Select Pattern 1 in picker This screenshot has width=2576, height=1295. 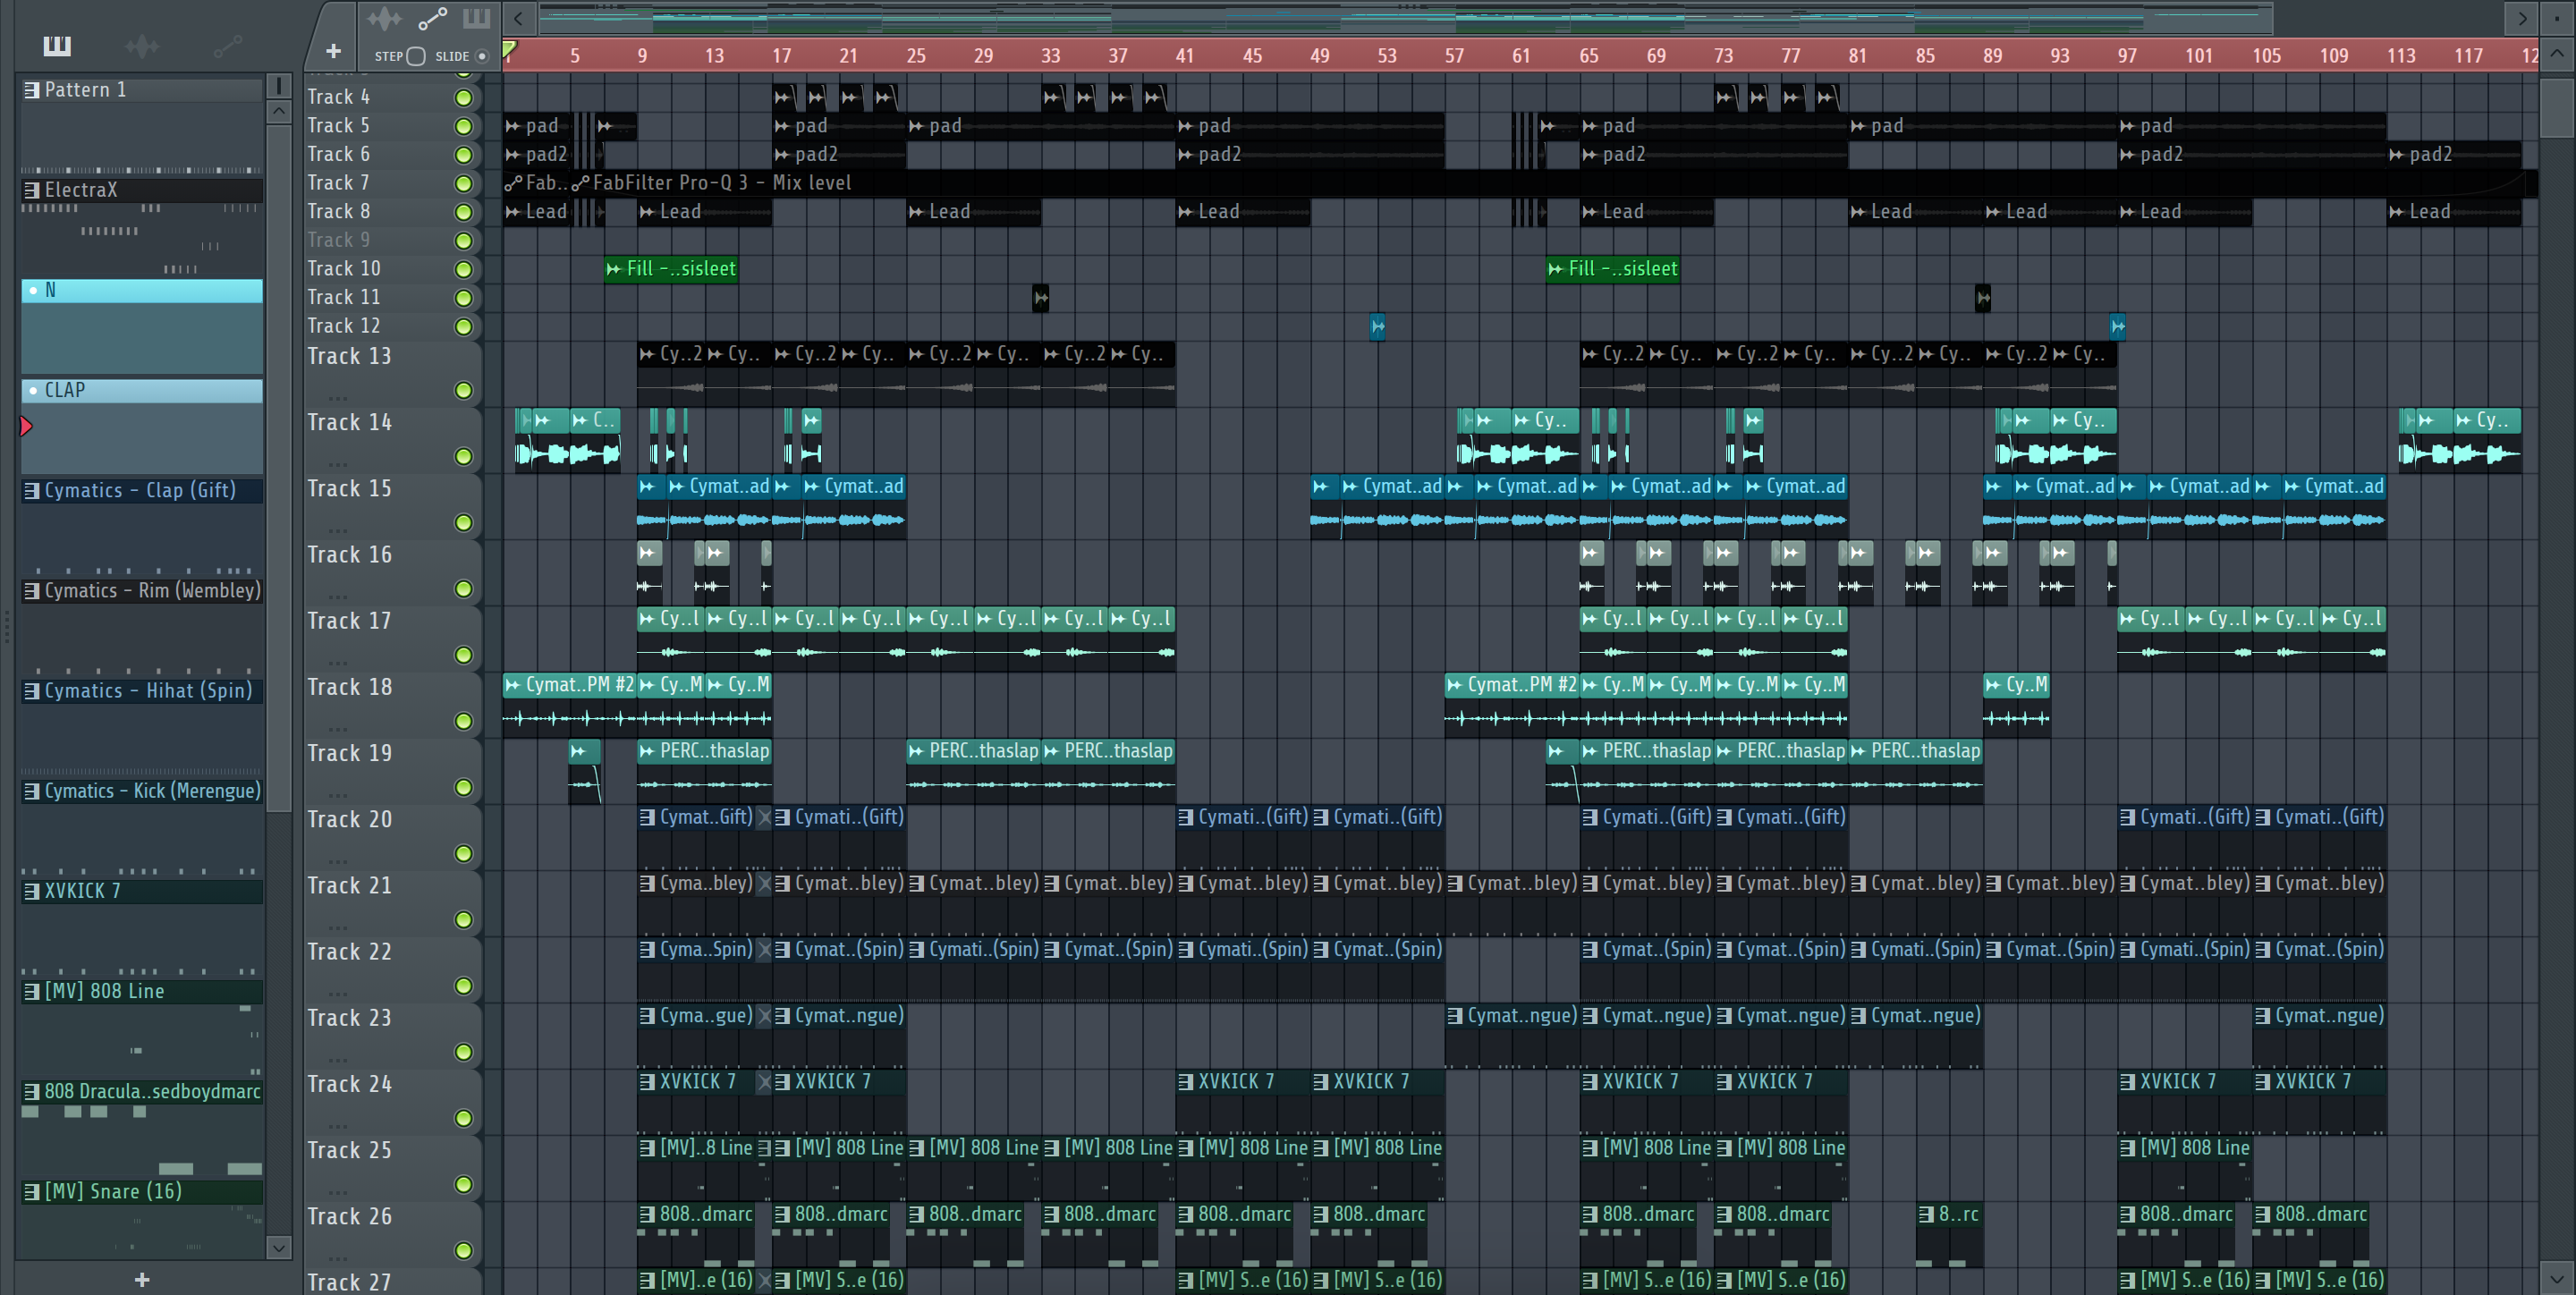142,90
